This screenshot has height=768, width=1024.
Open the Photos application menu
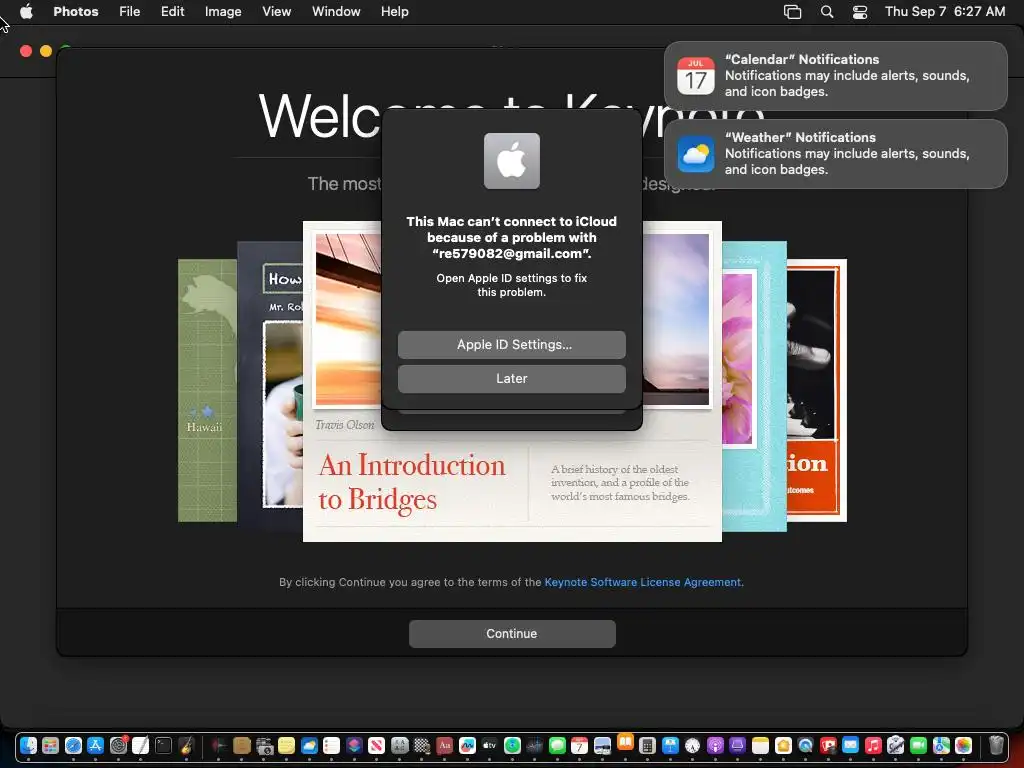[76, 12]
